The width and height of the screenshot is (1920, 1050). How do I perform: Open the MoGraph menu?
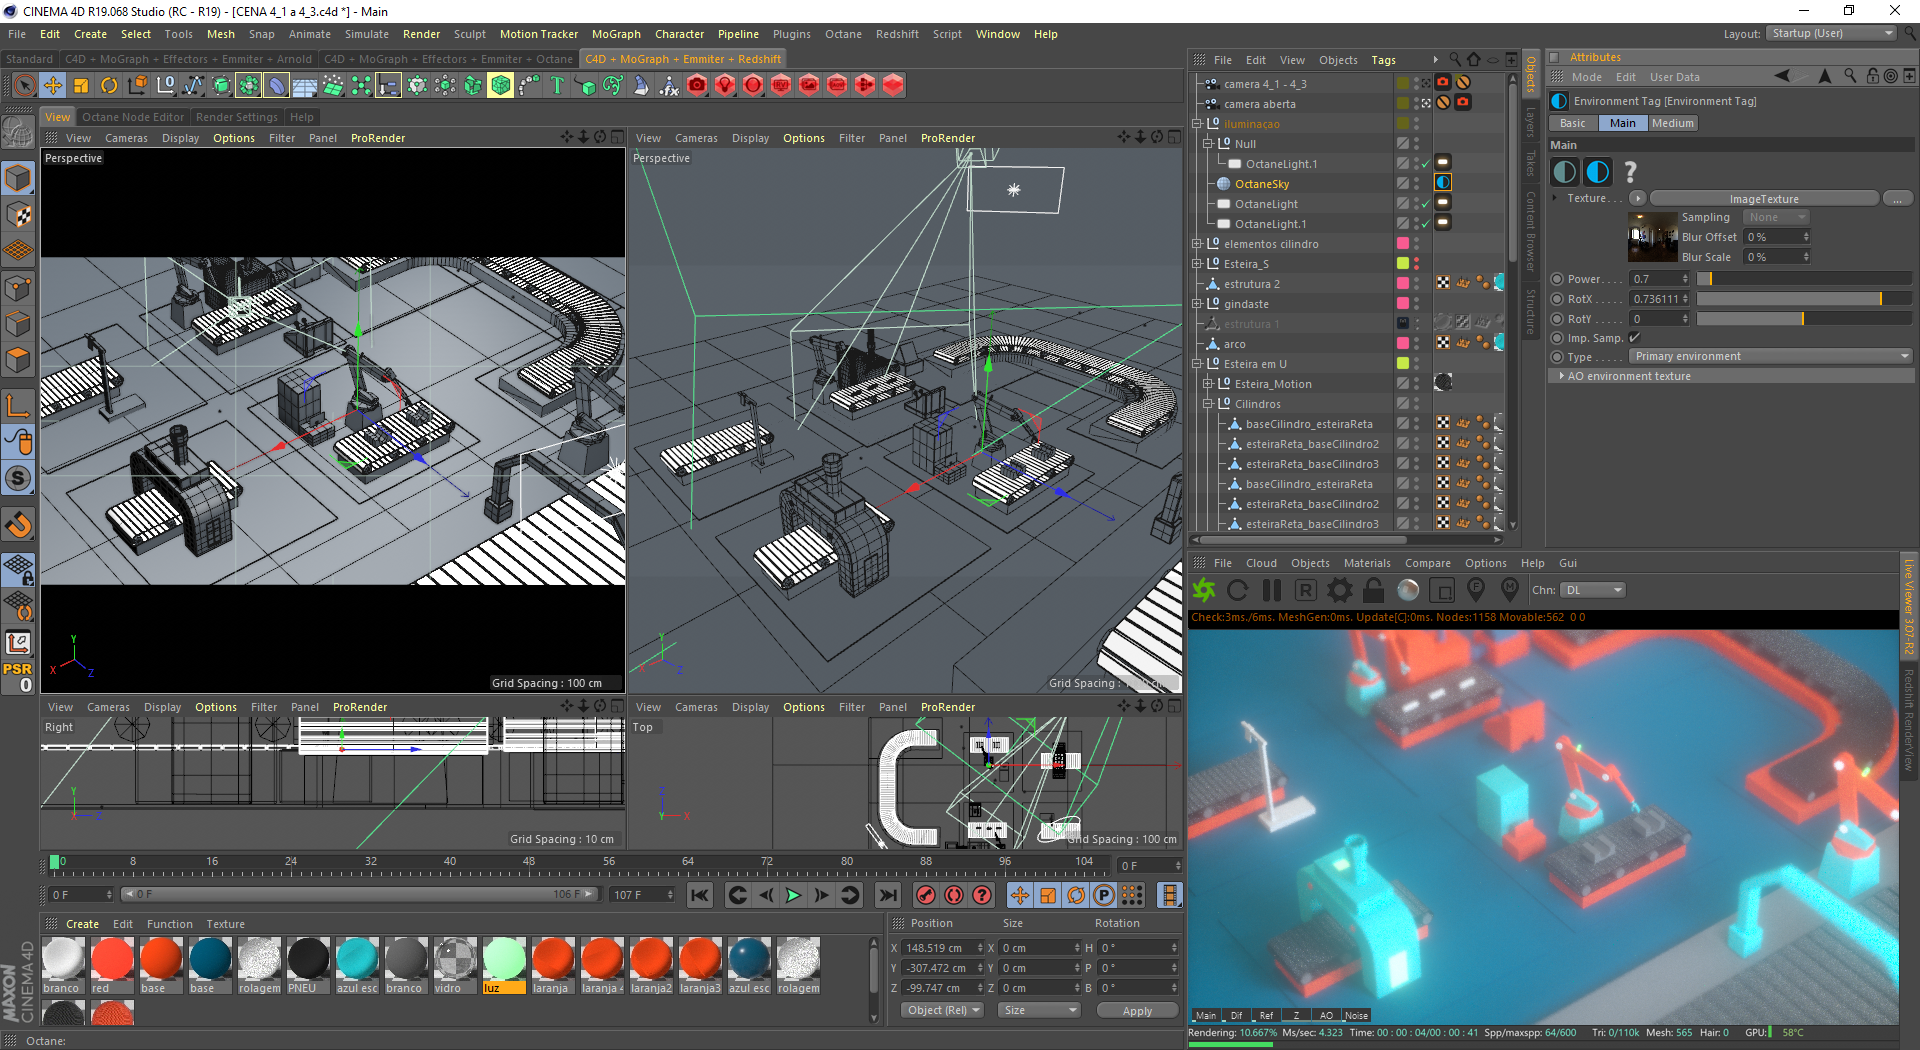pyautogui.click(x=616, y=34)
